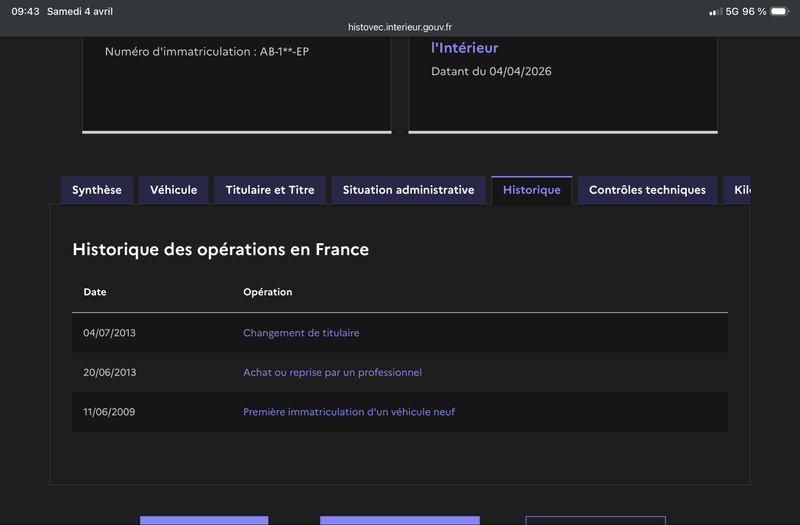The width and height of the screenshot is (800, 525).
Task: Switch to the Véhicule tab
Action: tap(173, 190)
